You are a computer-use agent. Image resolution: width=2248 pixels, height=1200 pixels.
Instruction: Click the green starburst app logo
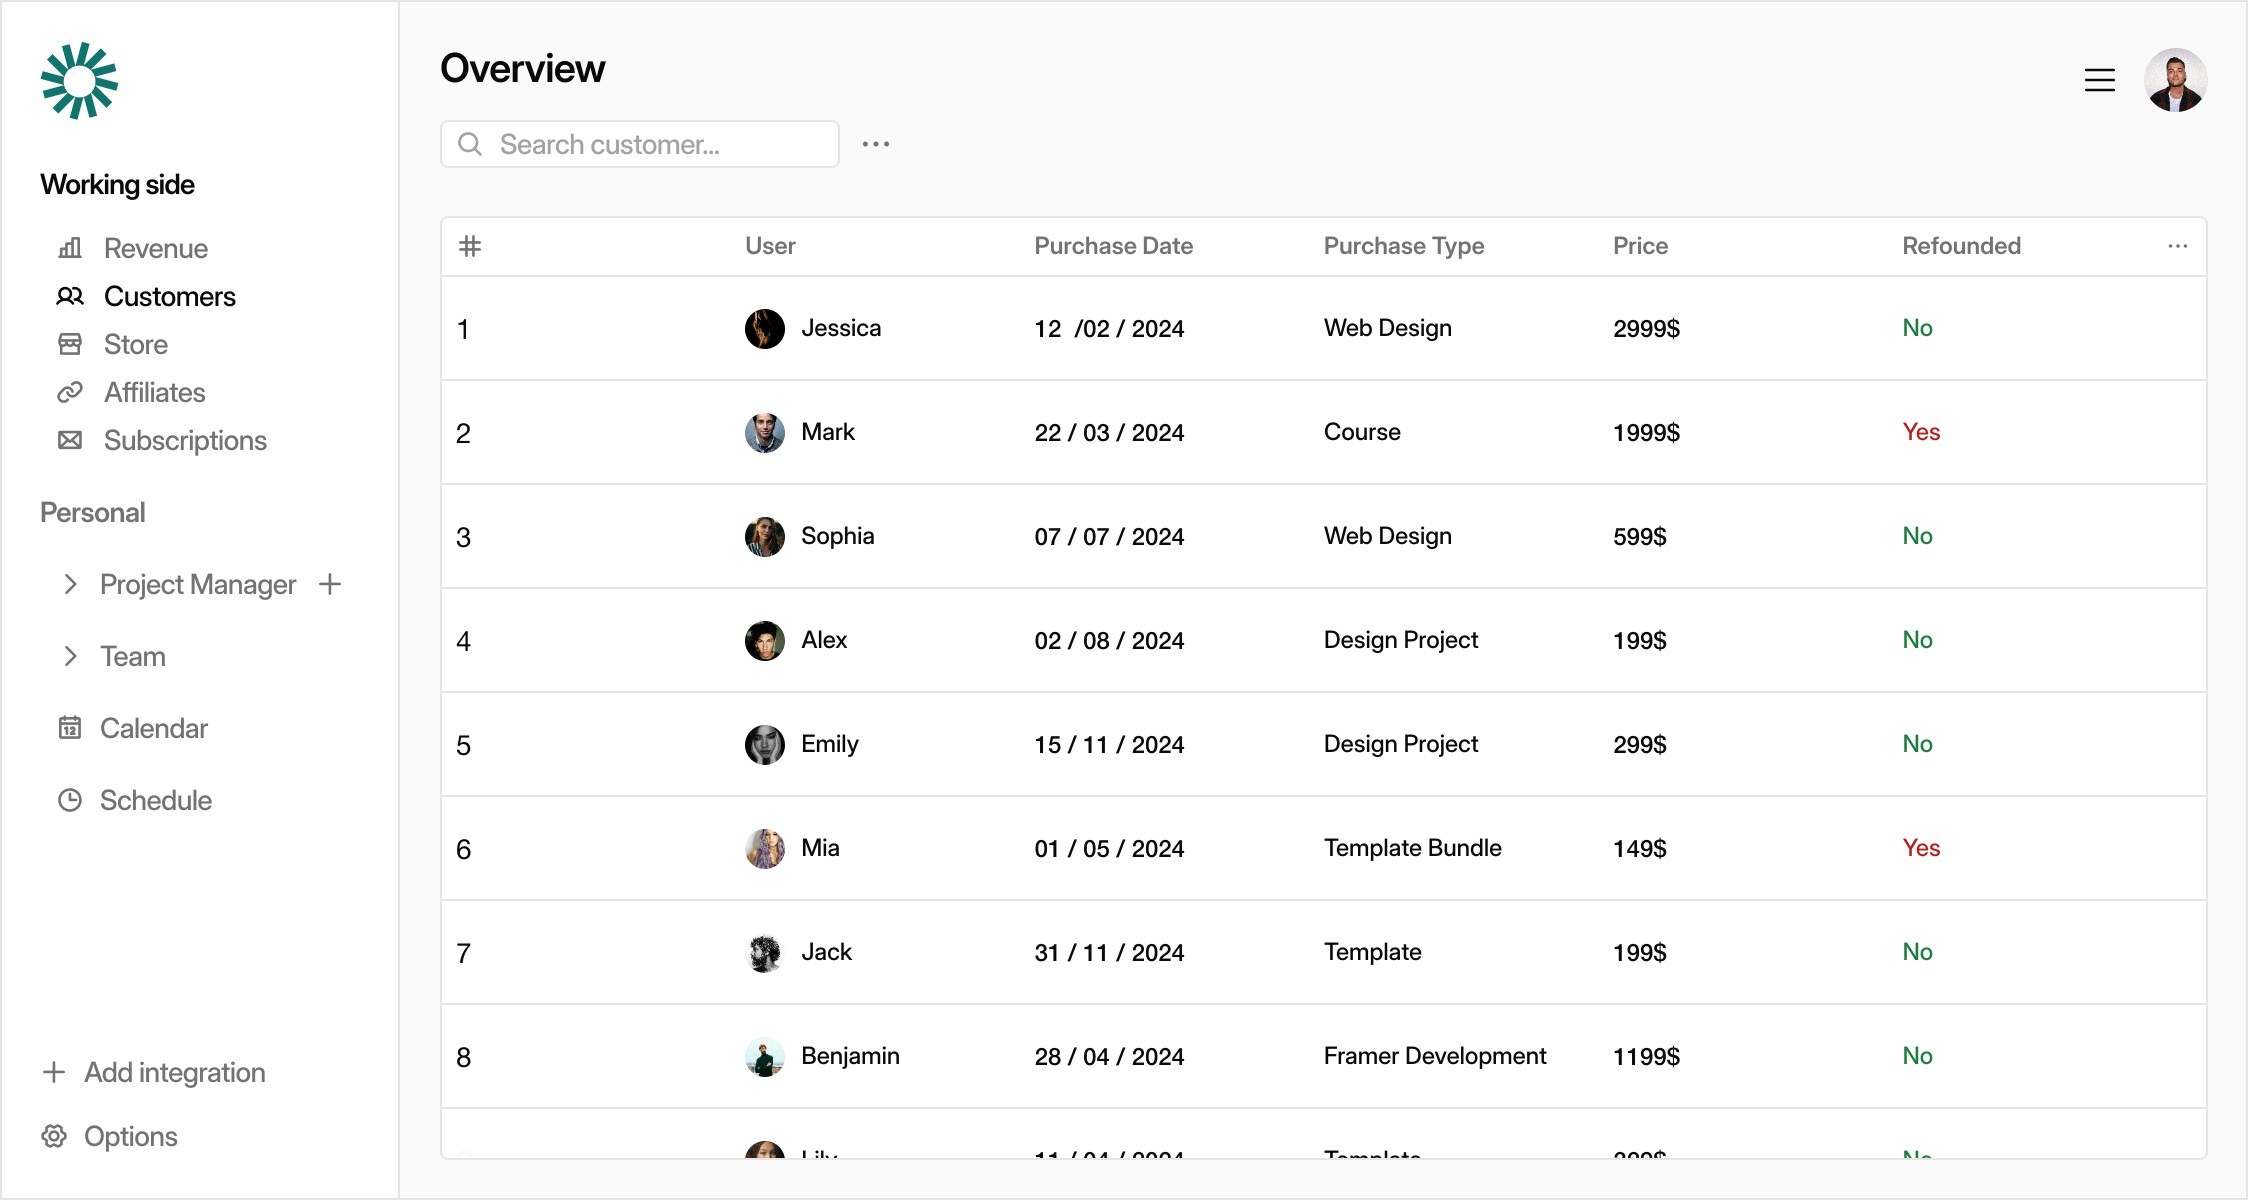tap(79, 80)
